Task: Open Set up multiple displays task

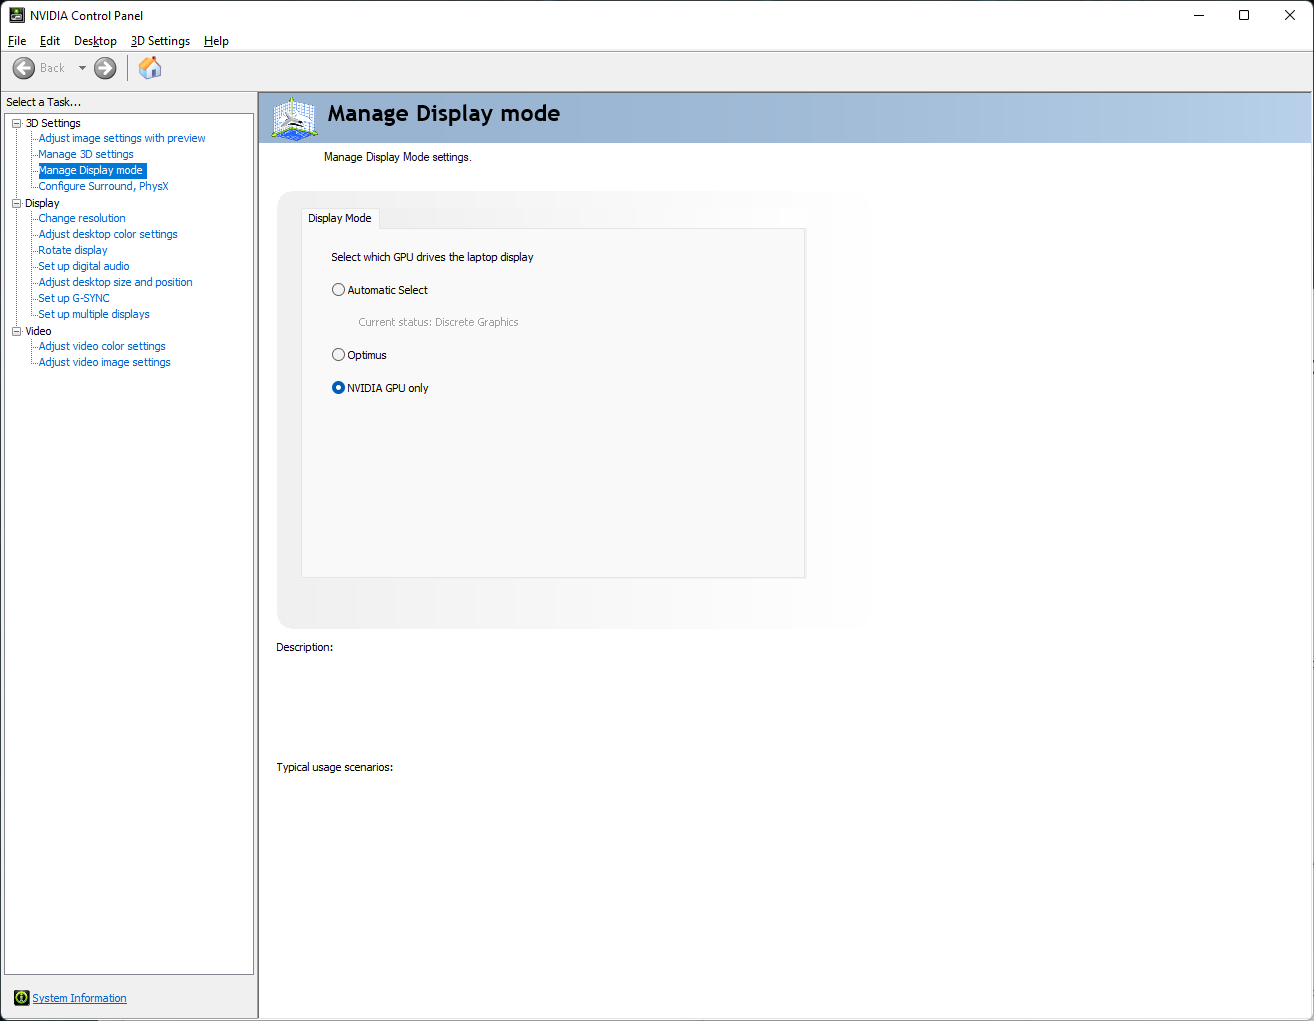Action: tap(94, 314)
